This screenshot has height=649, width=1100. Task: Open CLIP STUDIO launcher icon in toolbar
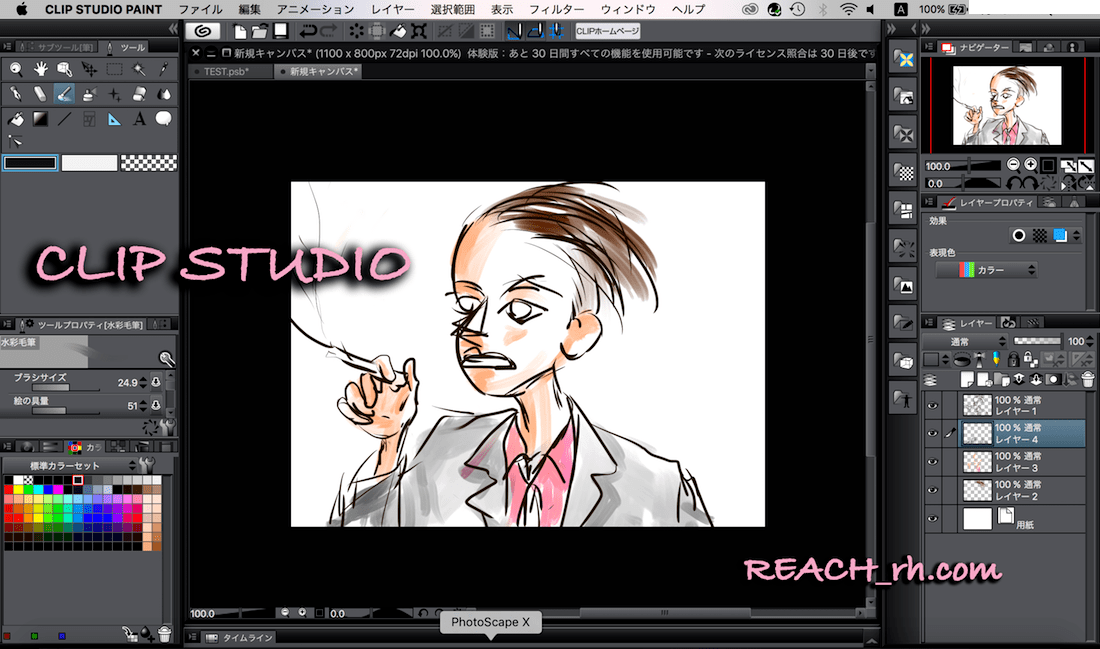[203, 31]
